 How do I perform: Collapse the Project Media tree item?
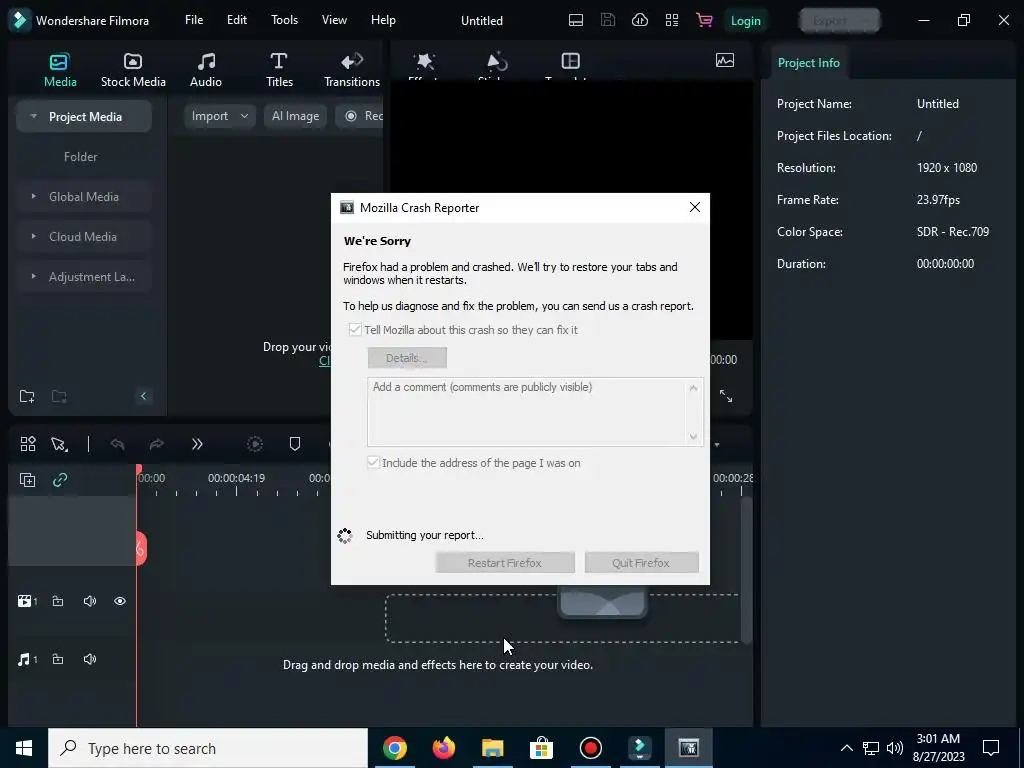coord(33,116)
